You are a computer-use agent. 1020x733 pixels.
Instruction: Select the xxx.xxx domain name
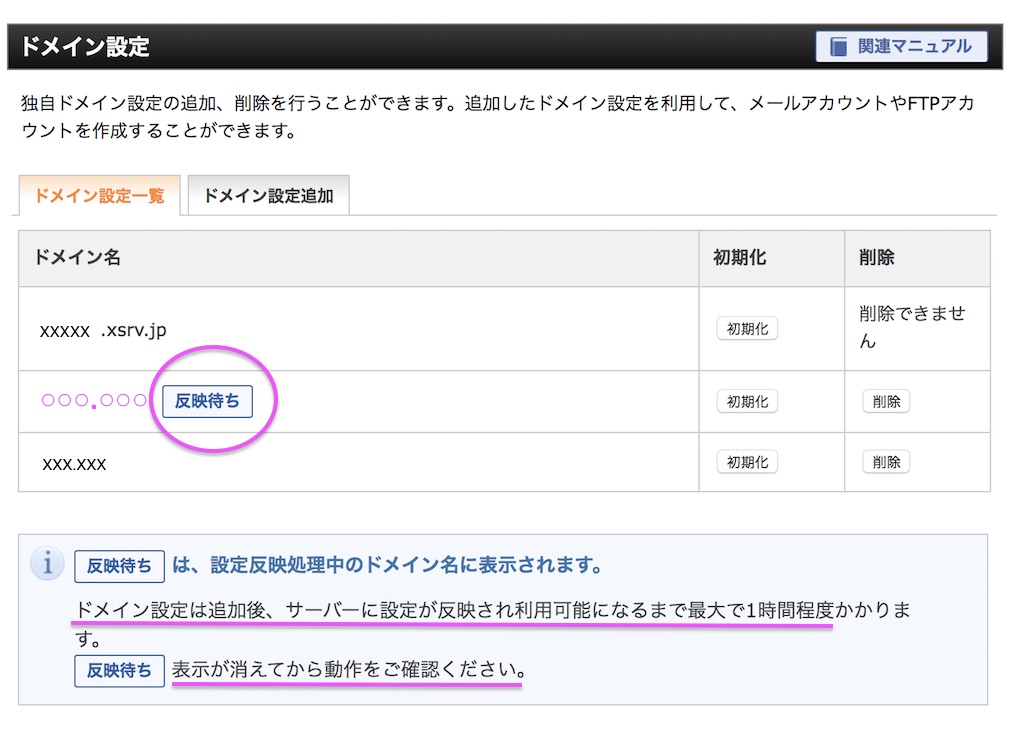click(x=74, y=464)
